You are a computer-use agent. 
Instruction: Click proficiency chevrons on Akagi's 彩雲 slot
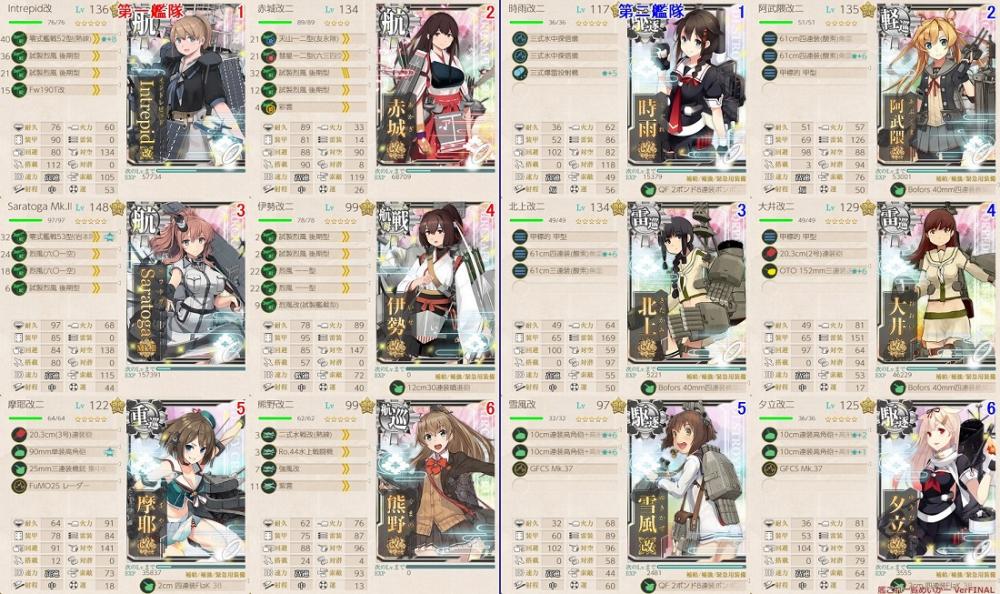[x=346, y=107]
